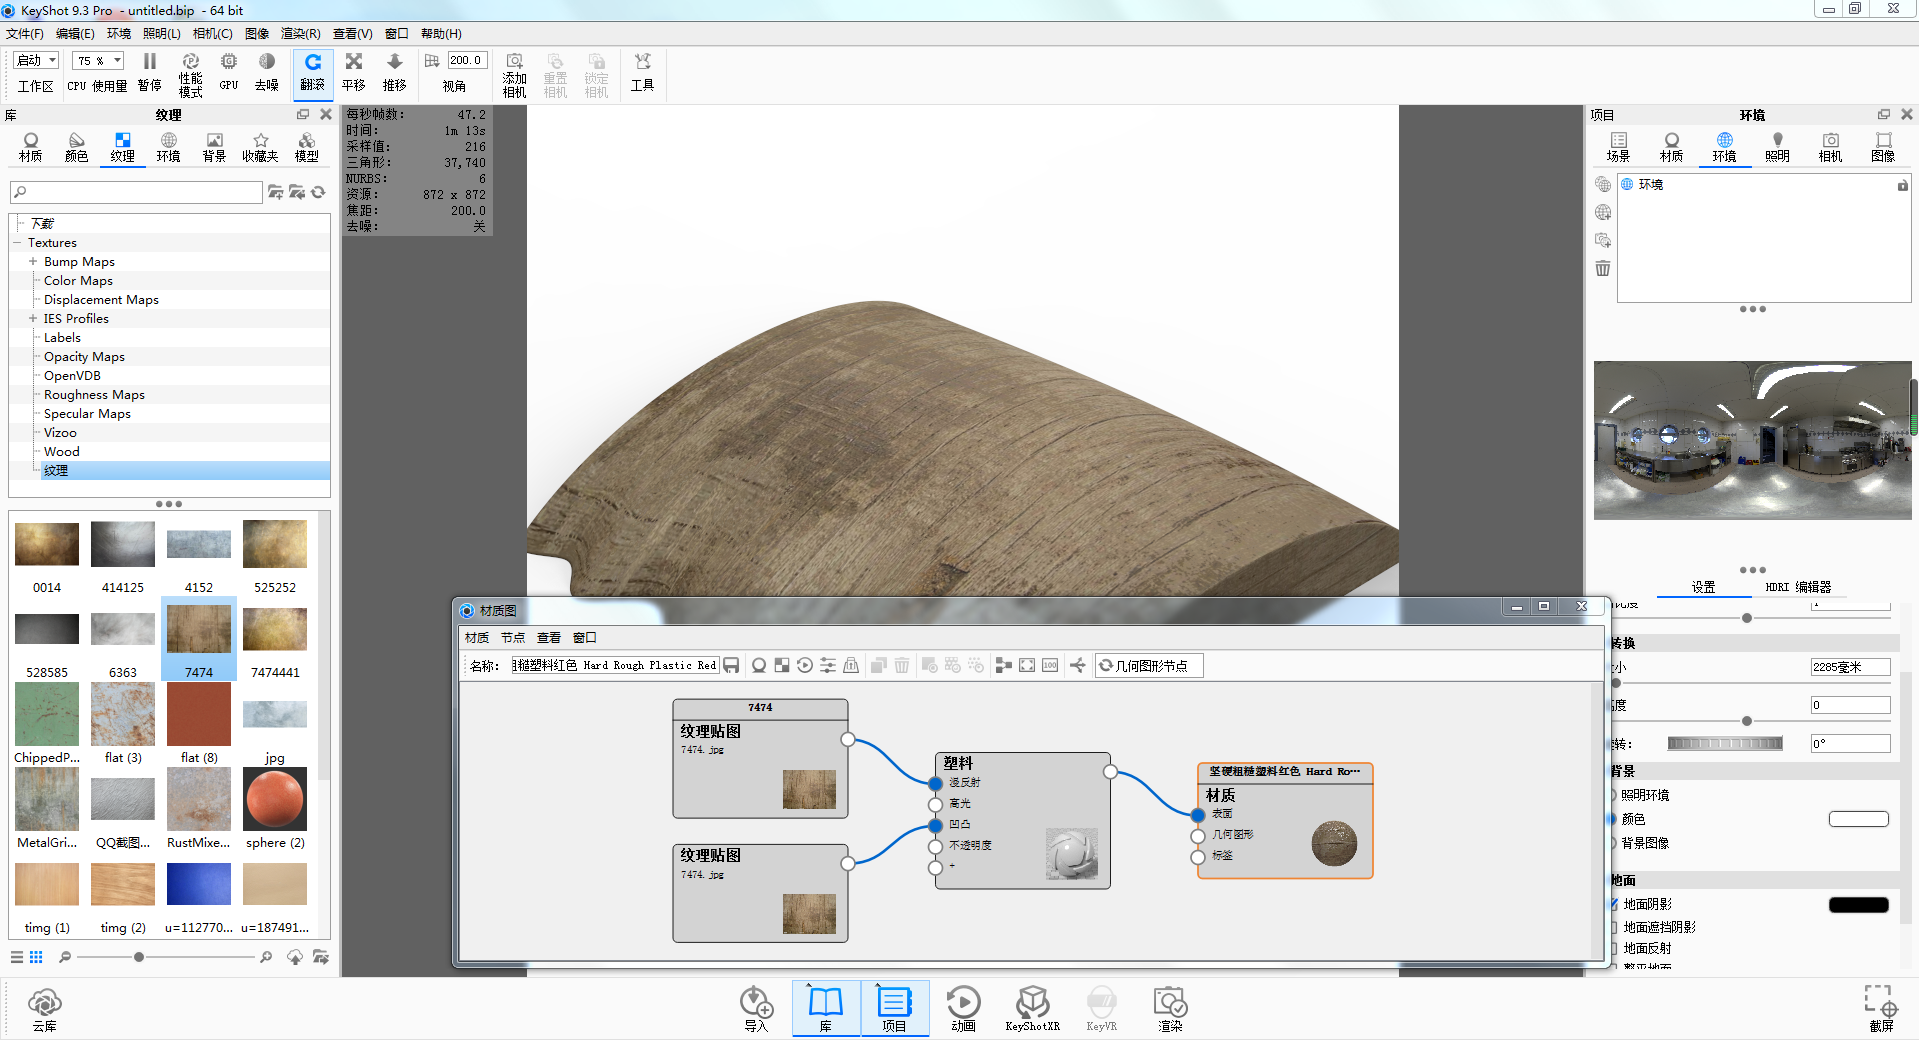Switch library to Materials tab
This screenshot has width=1919, height=1040.
tap(31, 147)
